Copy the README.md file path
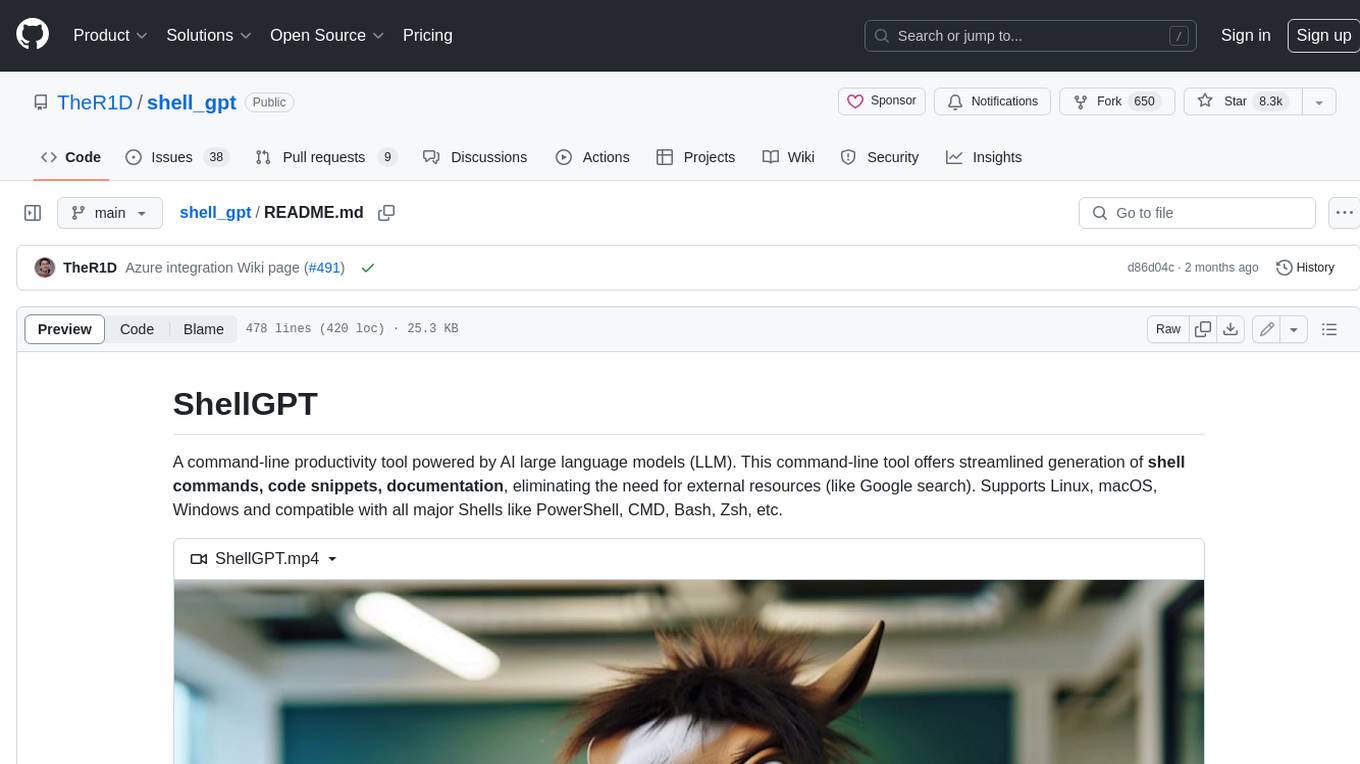 point(387,213)
